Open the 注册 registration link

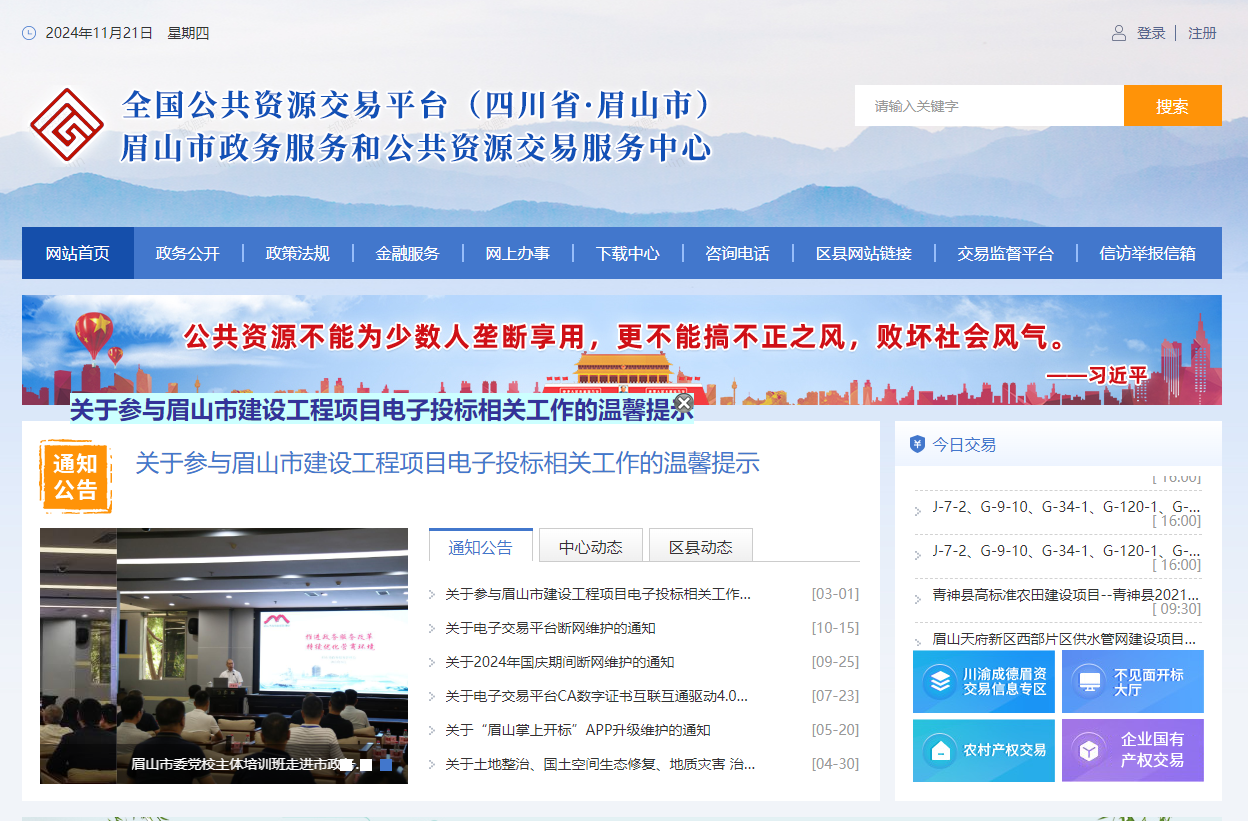[1201, 32]
